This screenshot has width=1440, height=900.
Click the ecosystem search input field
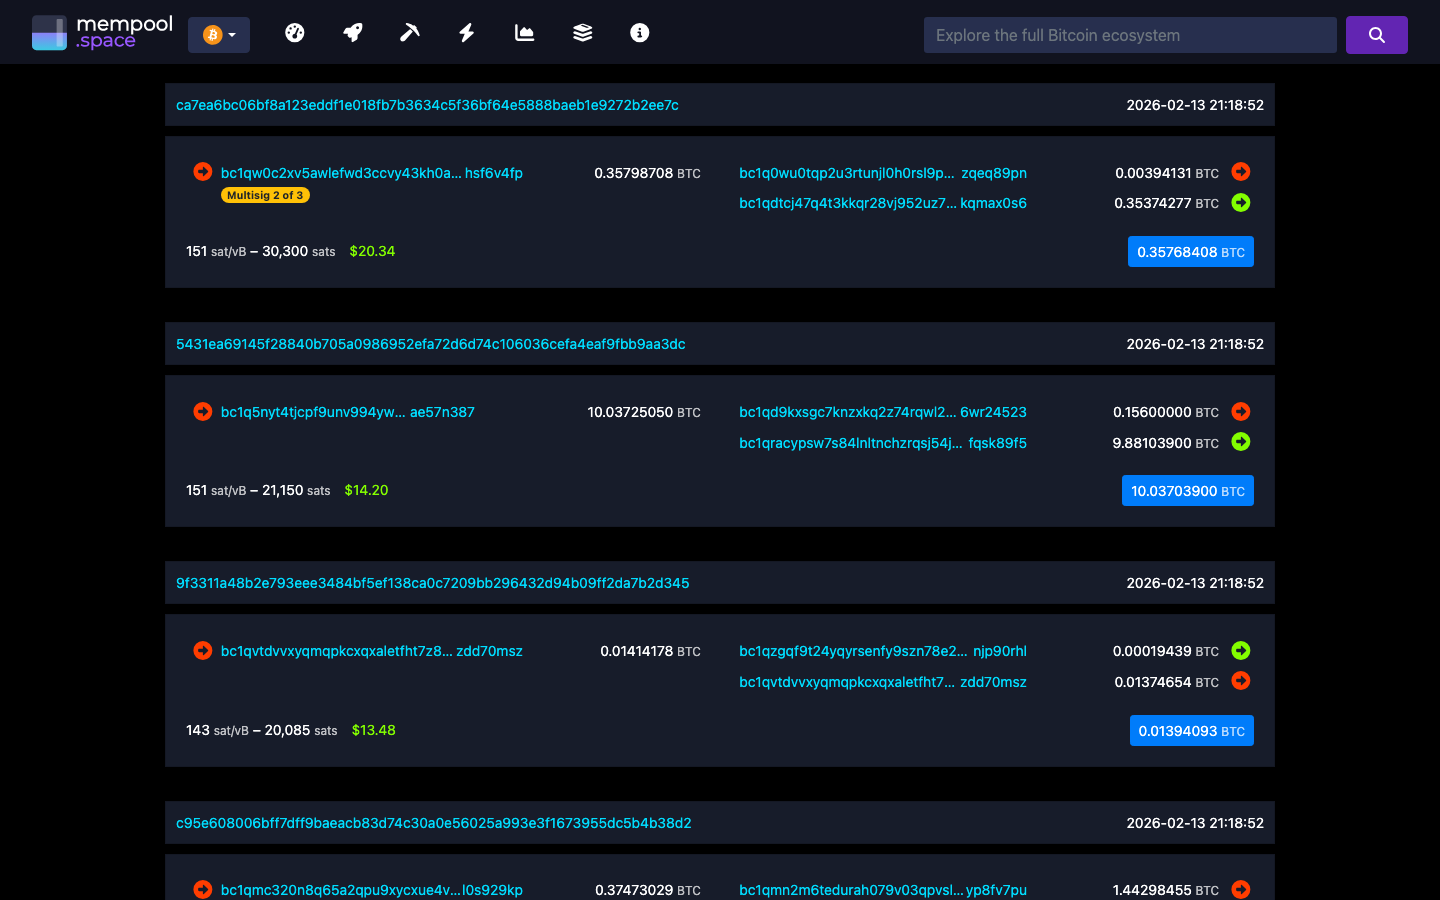tap(1129, 34)
